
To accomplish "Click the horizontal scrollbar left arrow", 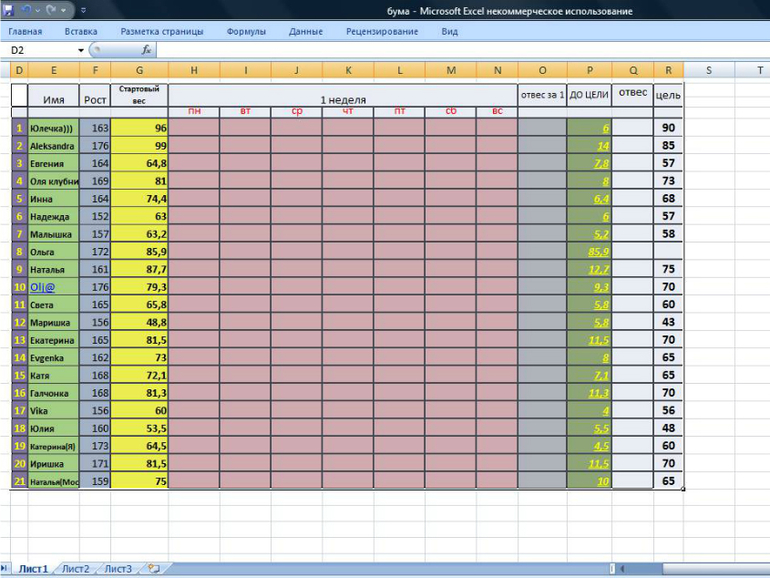I will coord(622,568).
